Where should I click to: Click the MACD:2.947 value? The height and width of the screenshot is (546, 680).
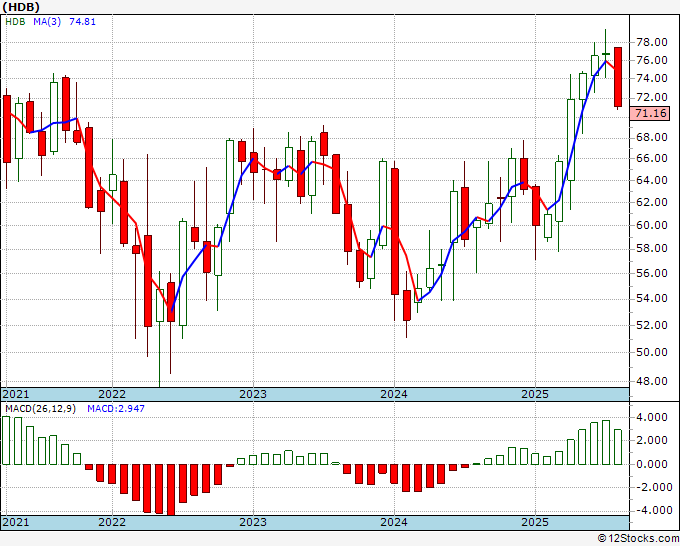116,409
